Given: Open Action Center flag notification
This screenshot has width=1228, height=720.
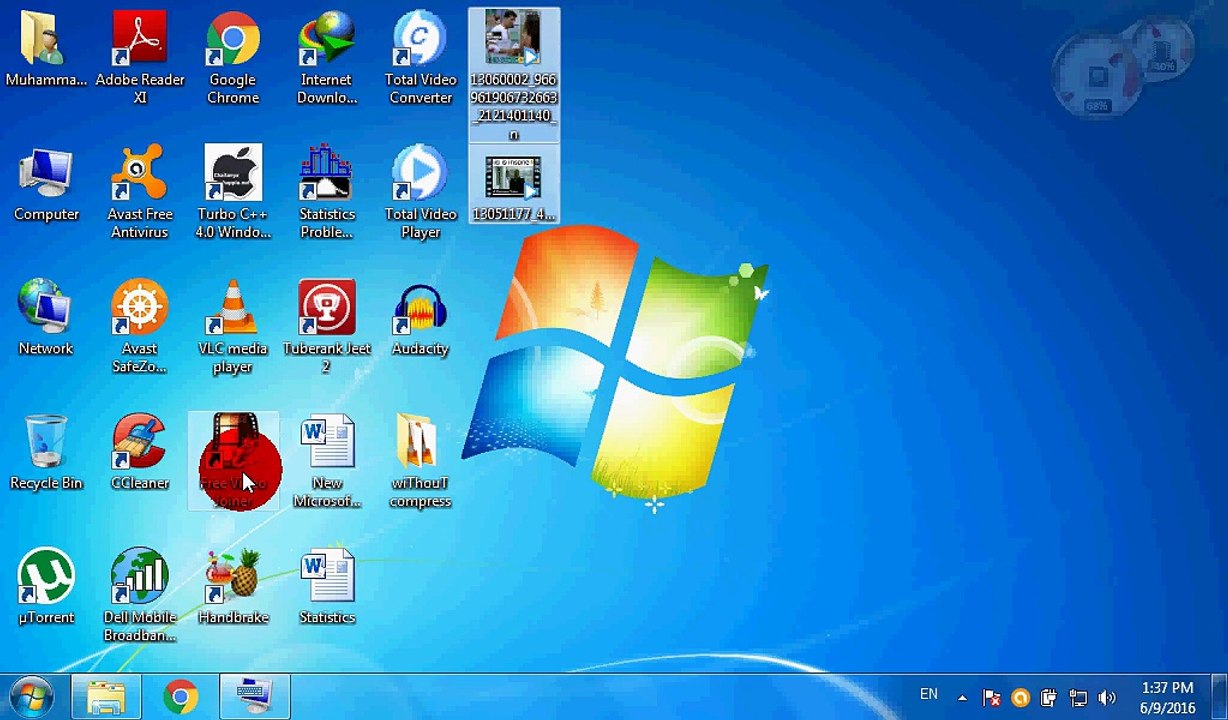Looking at the screenshot, I should (992, 698).
